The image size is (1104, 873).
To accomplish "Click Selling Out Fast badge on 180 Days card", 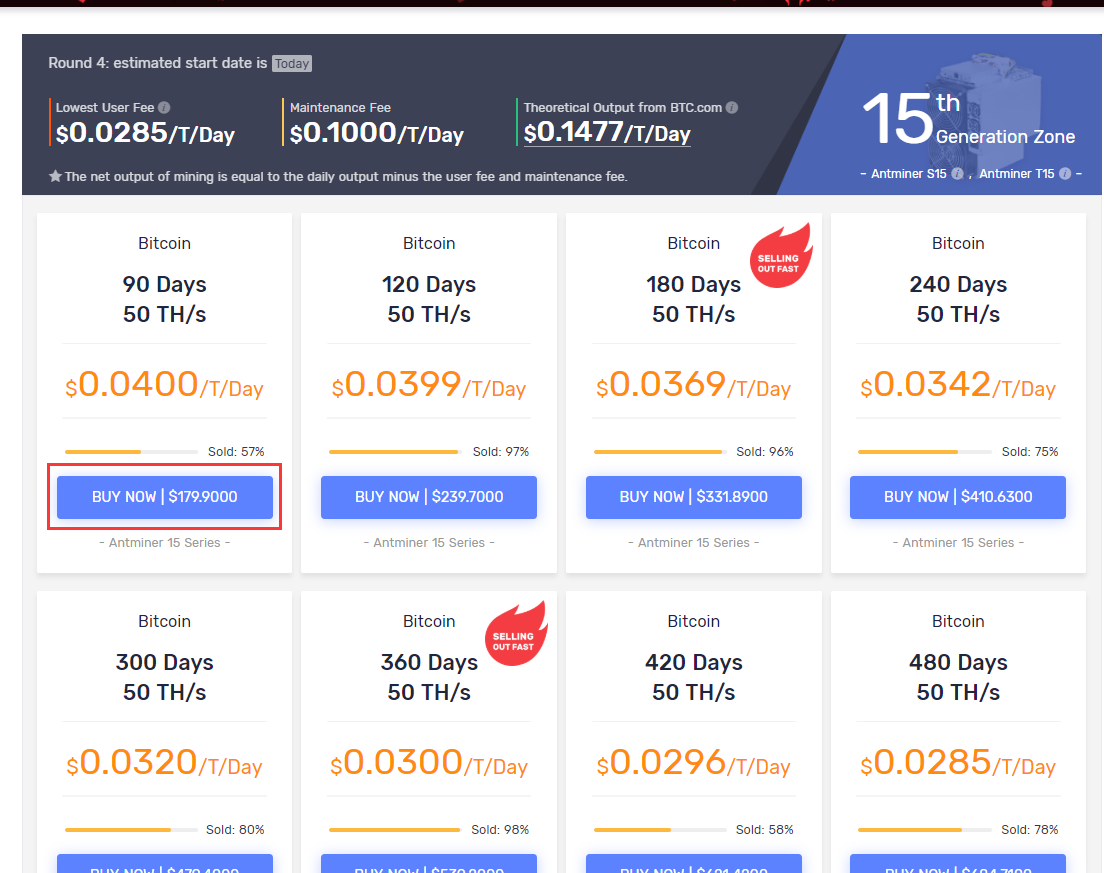I will coord(780,256).
